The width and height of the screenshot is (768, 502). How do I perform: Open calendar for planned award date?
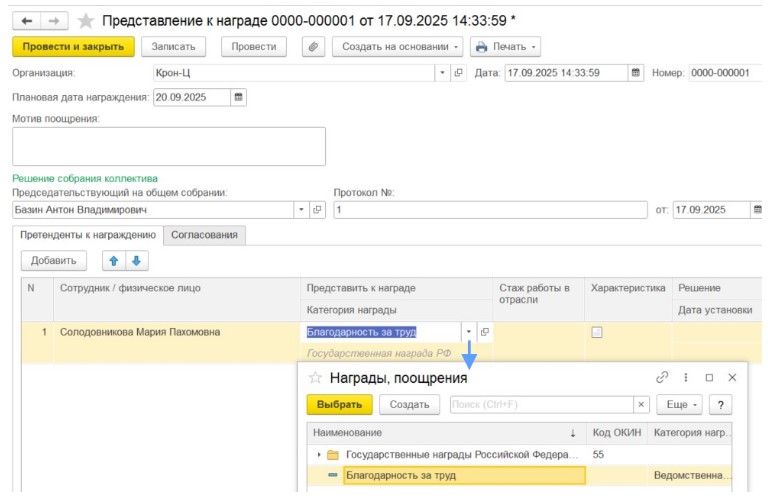[x=238, y=97]
